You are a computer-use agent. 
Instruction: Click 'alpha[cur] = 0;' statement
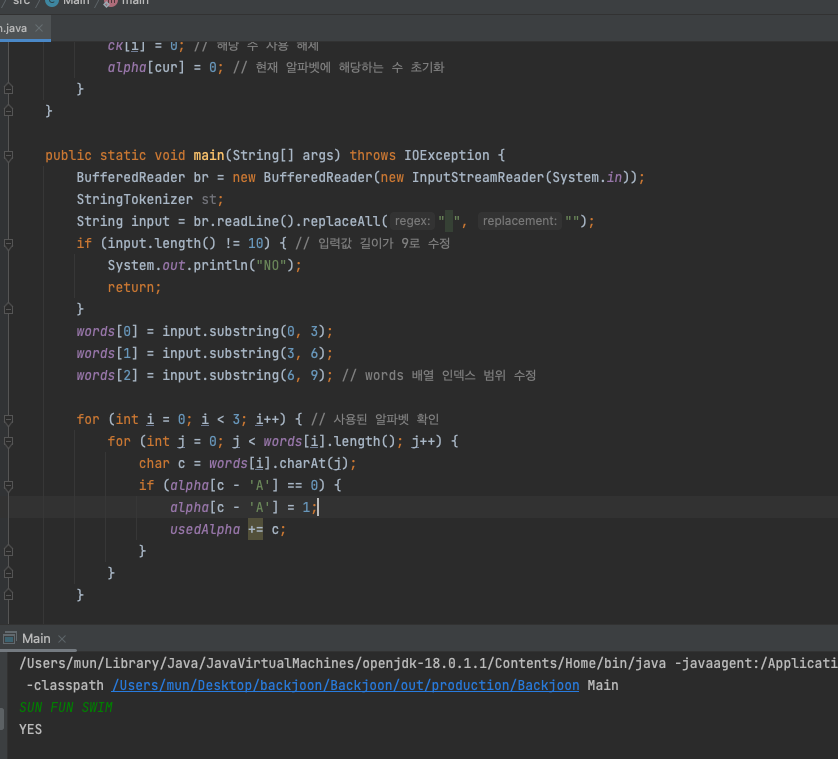pos(166,67)
